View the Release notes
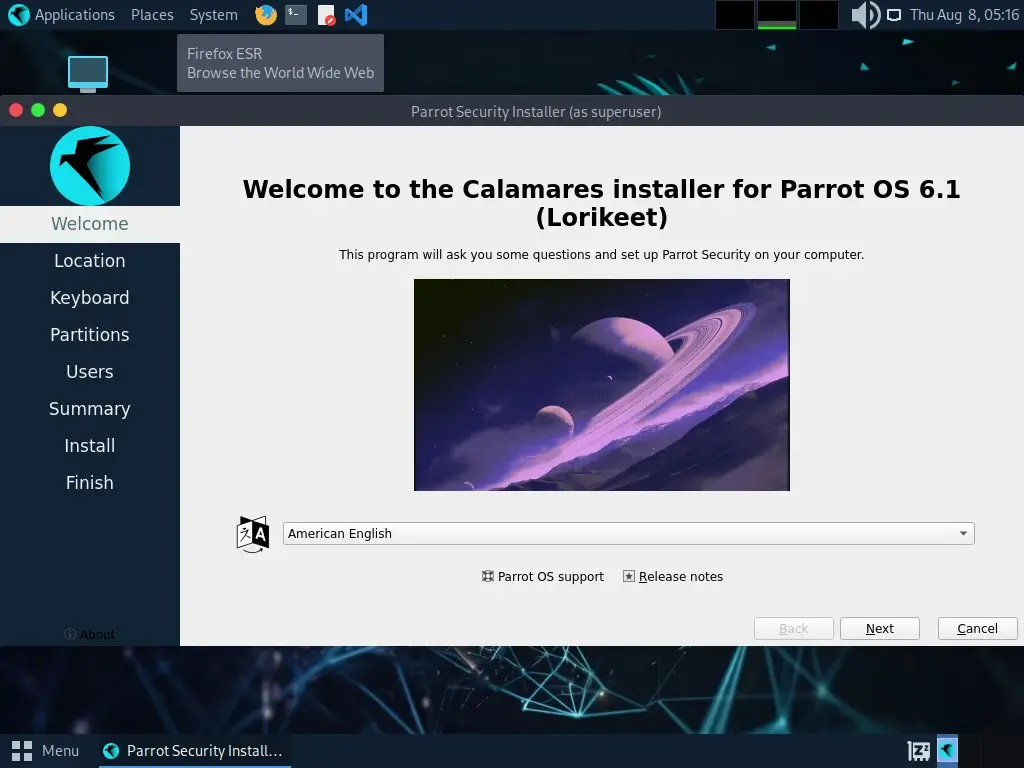The width and height of the screenshot is (1024, 768). tap(673, 577)
